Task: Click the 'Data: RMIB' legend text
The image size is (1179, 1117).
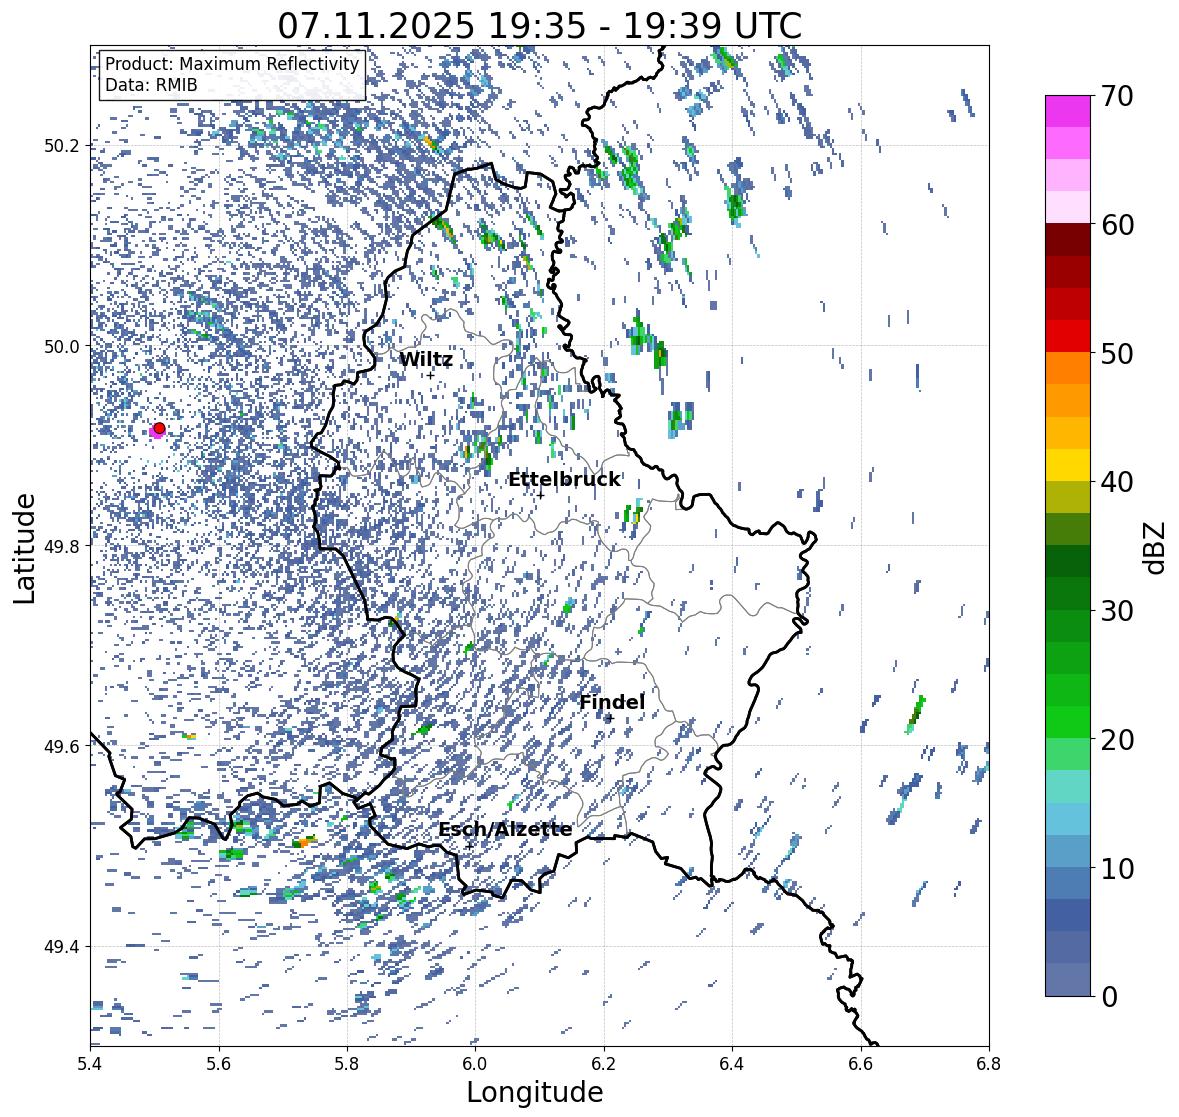Action: click(x=151, y=85)
